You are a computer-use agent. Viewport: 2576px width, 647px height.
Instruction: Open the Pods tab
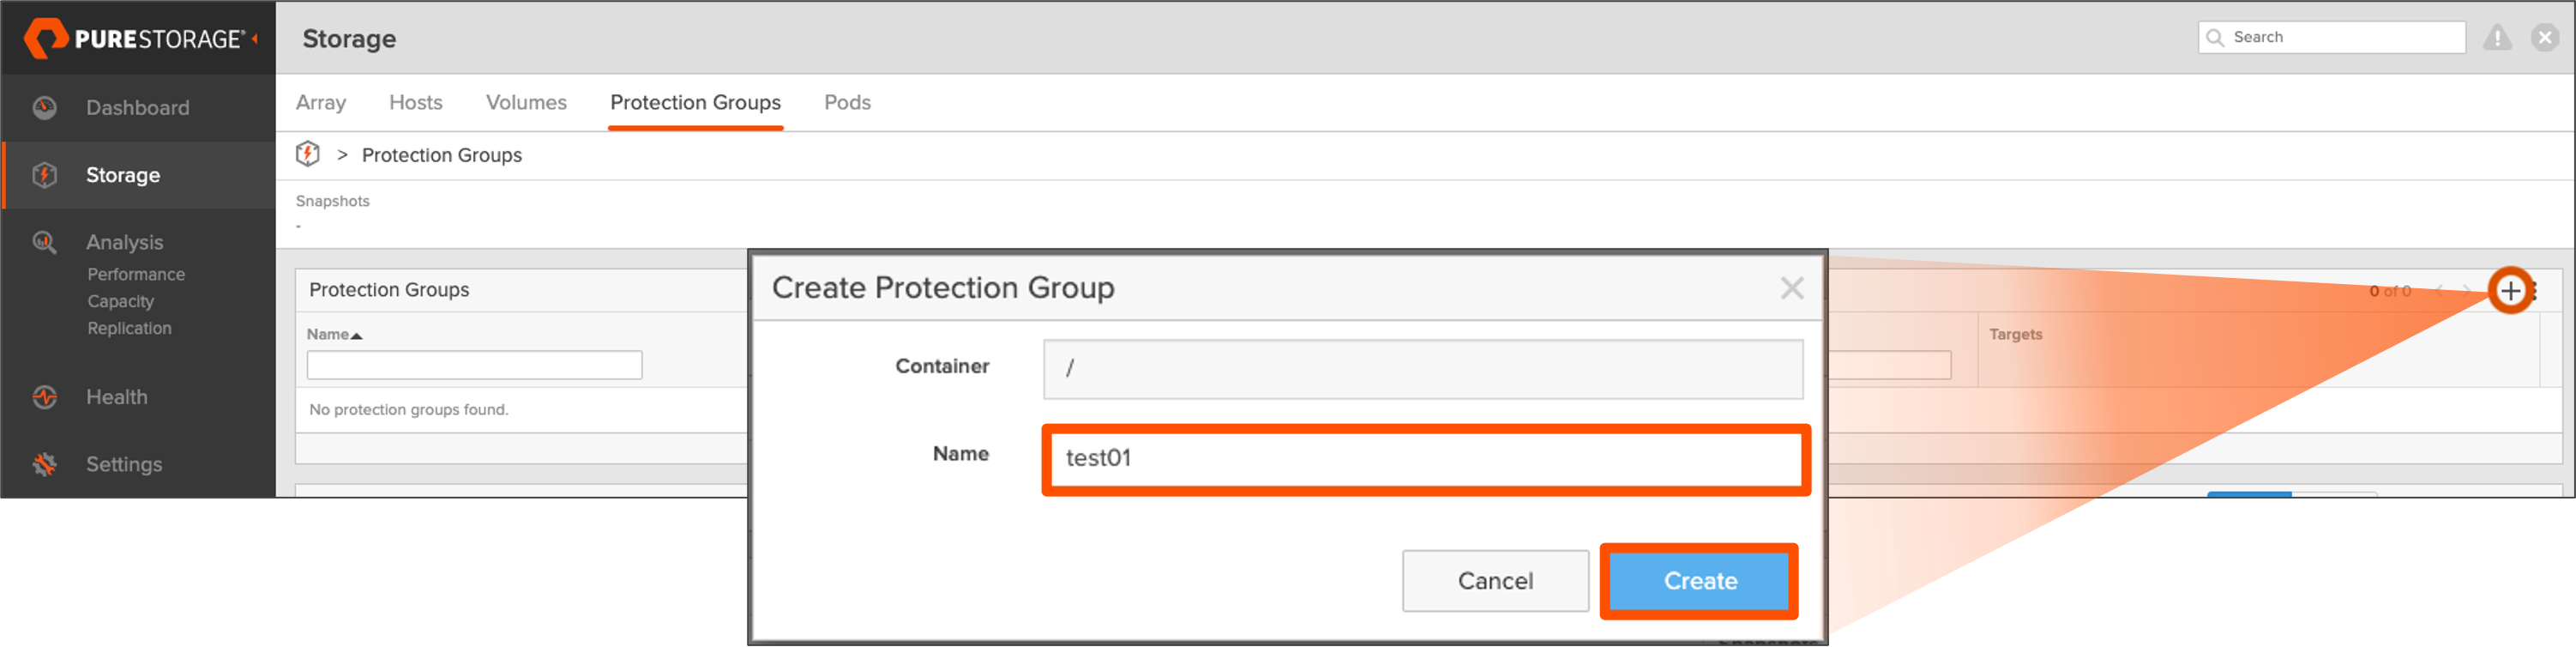(847, 103)
